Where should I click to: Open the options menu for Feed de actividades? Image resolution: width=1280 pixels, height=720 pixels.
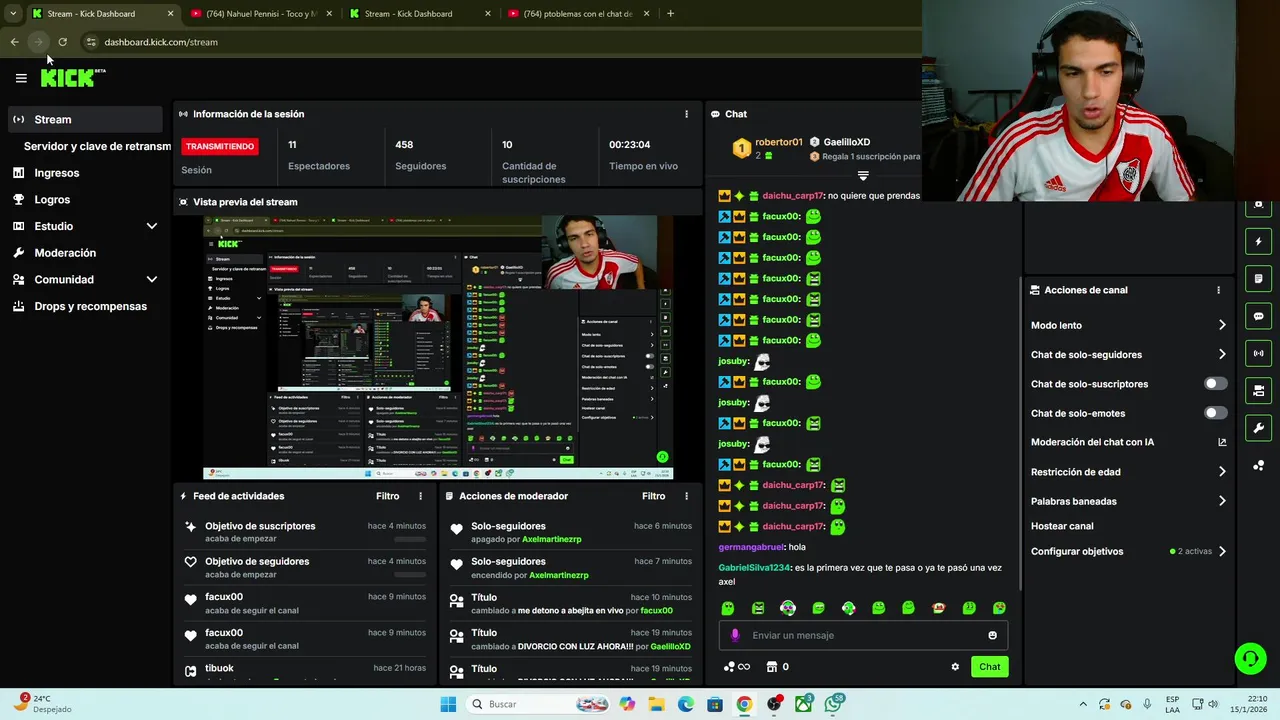point(420,496)
